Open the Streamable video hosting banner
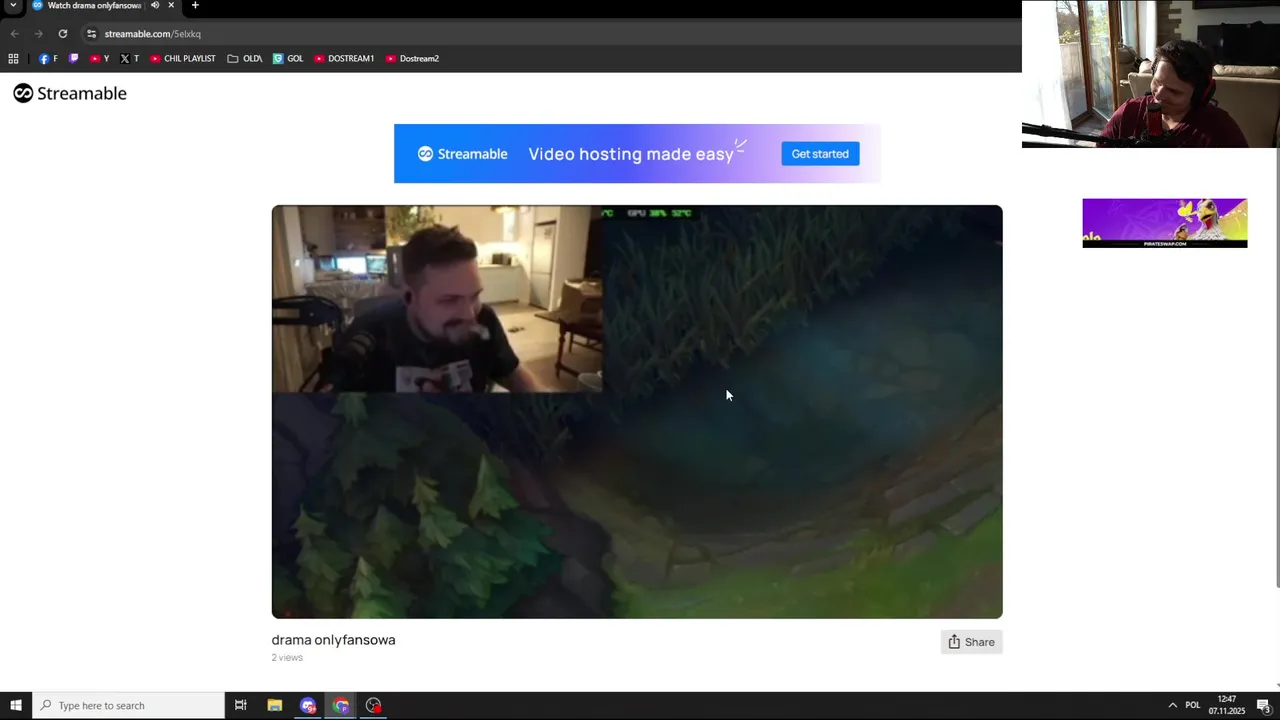1280x720 pixels. coord(637,154)
